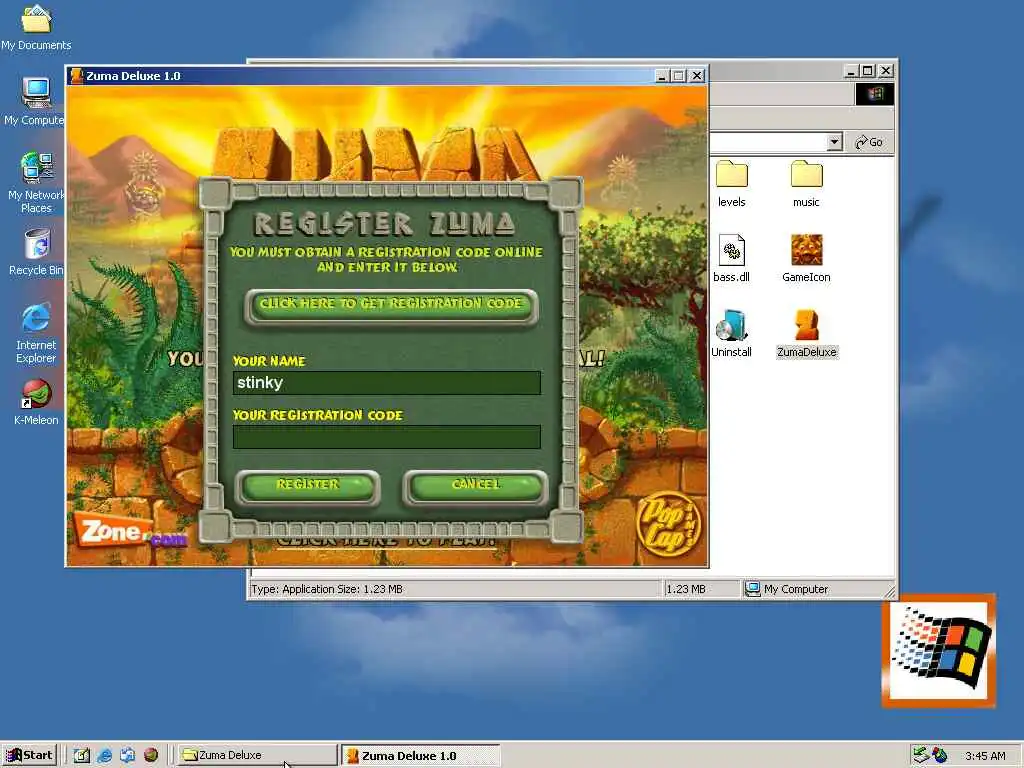Switch to Zuma Deluxe 1.0 taskbar button
1024x768 pixels.
pos(421,755)
